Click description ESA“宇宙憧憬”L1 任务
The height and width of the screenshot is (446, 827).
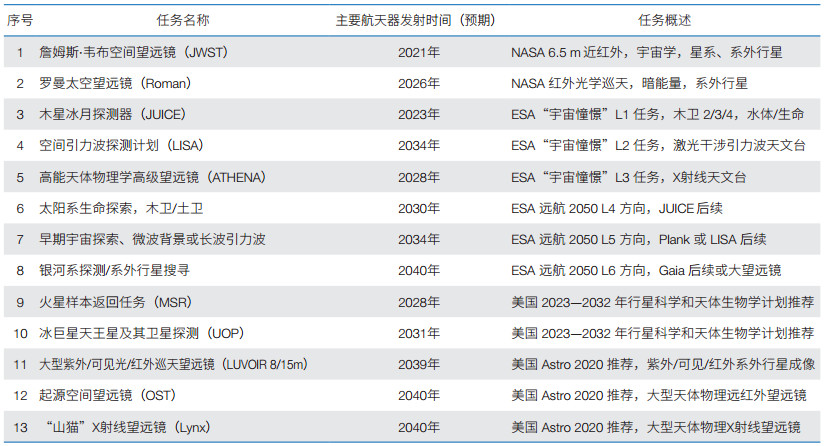coord(658,114)
